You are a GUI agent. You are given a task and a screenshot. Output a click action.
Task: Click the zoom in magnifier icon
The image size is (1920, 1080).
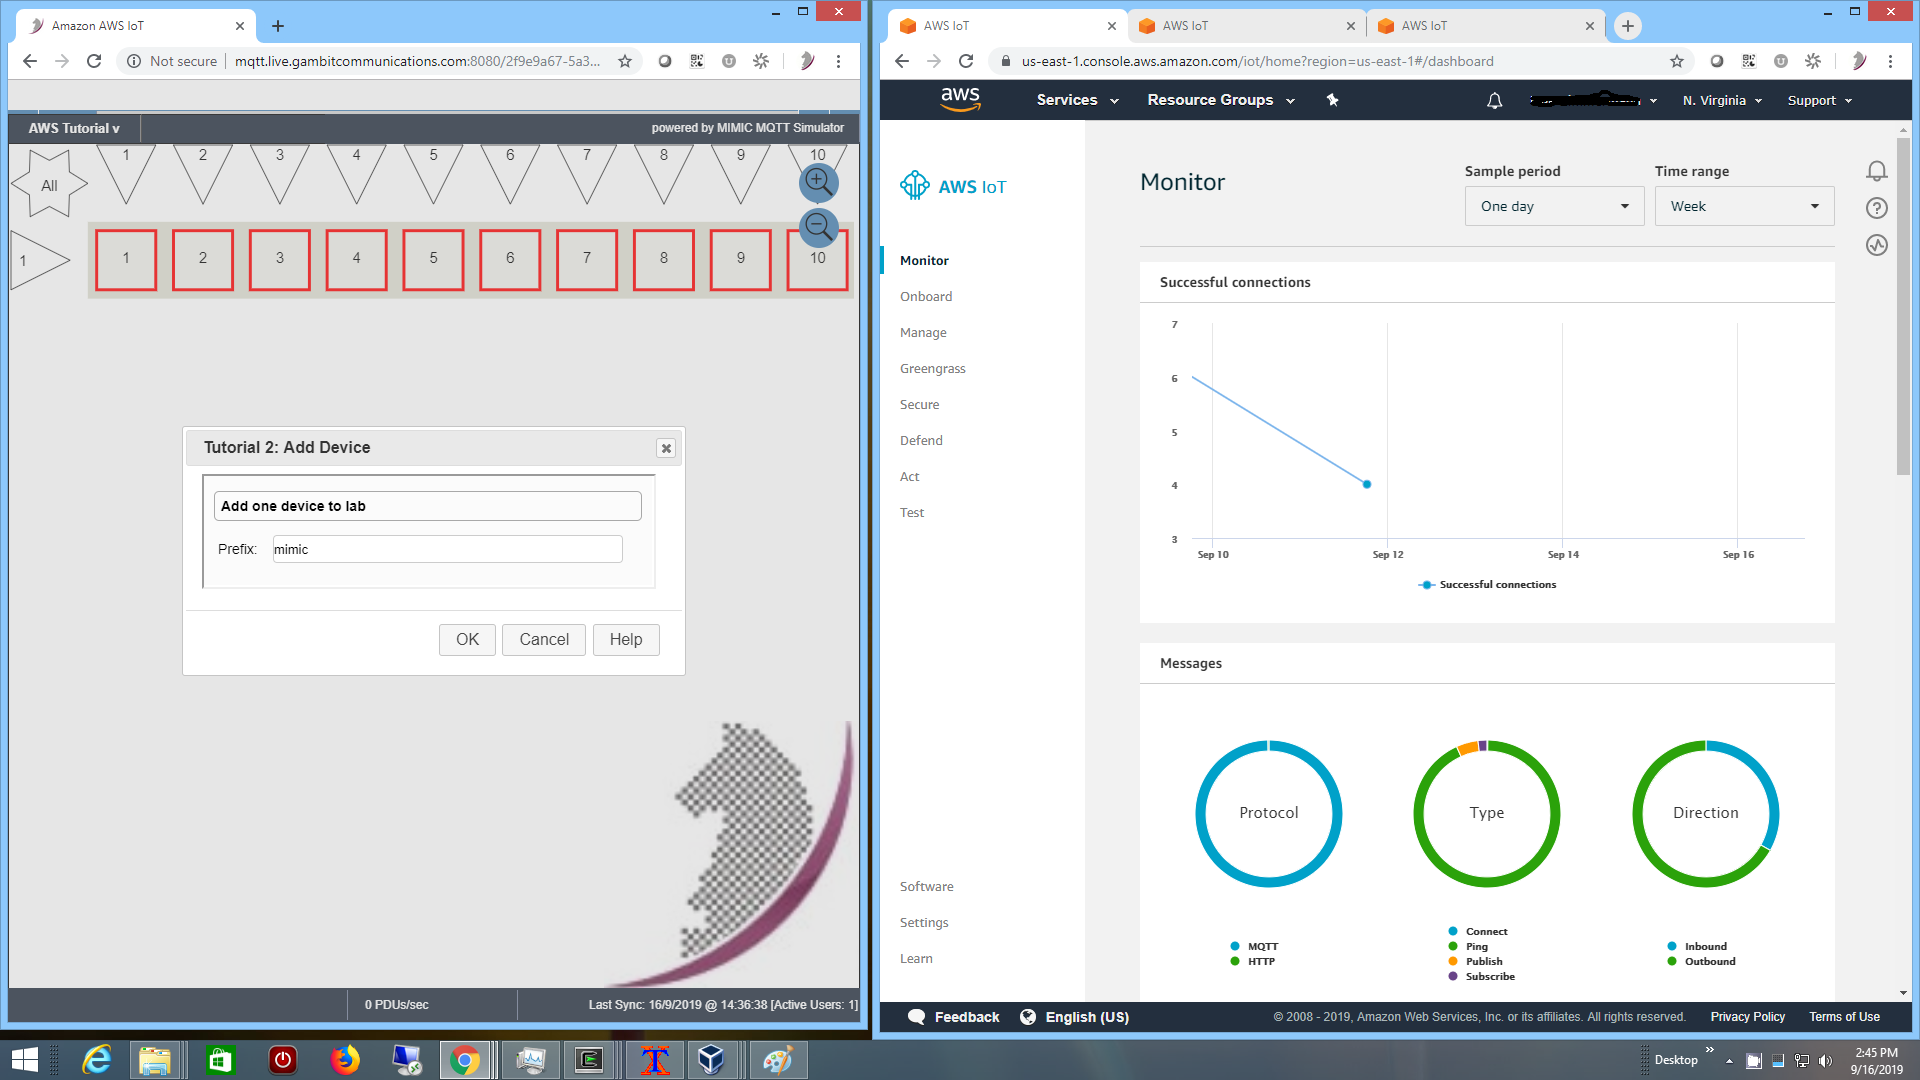(x=818, y=182)
